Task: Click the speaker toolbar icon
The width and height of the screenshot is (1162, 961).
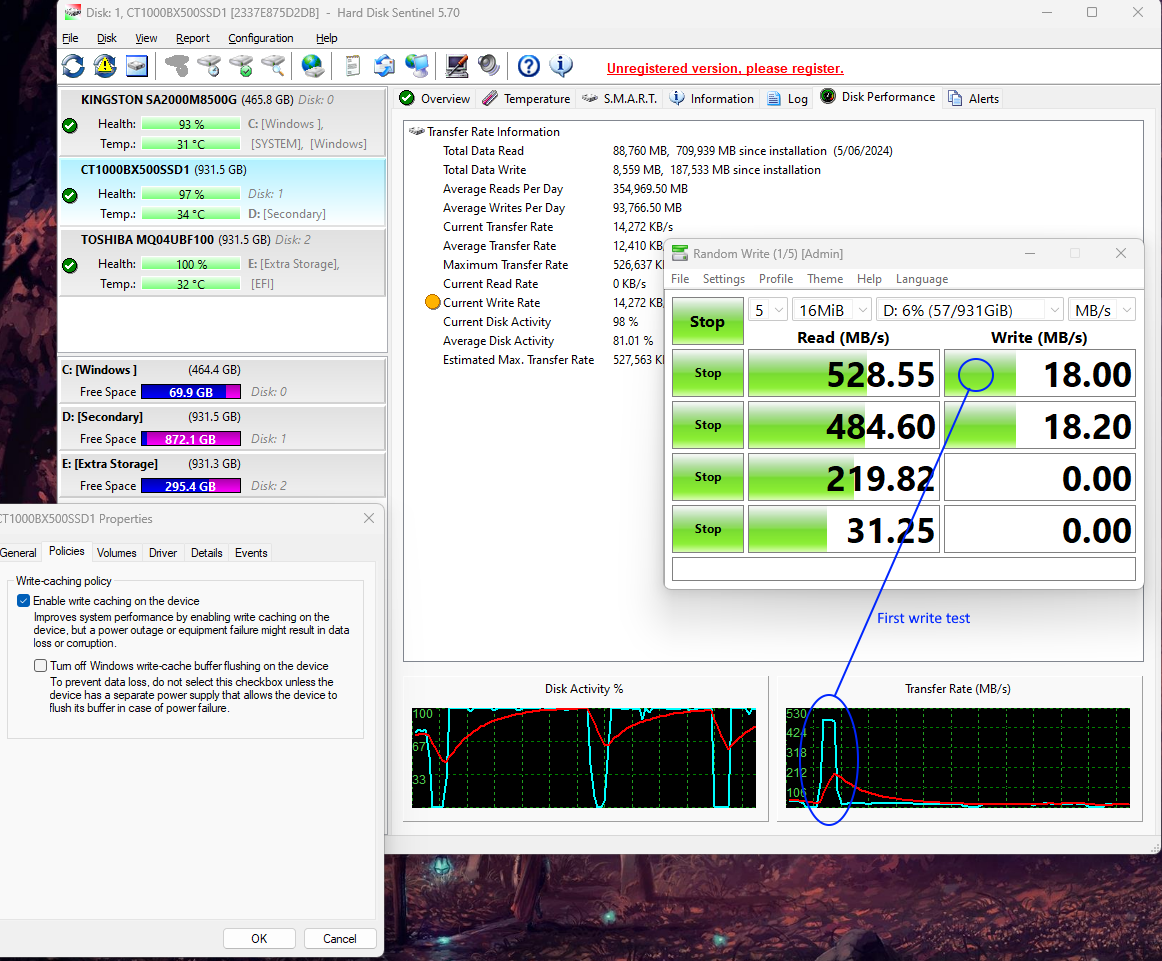Action: pyautogui.click(x=488, y=66)
